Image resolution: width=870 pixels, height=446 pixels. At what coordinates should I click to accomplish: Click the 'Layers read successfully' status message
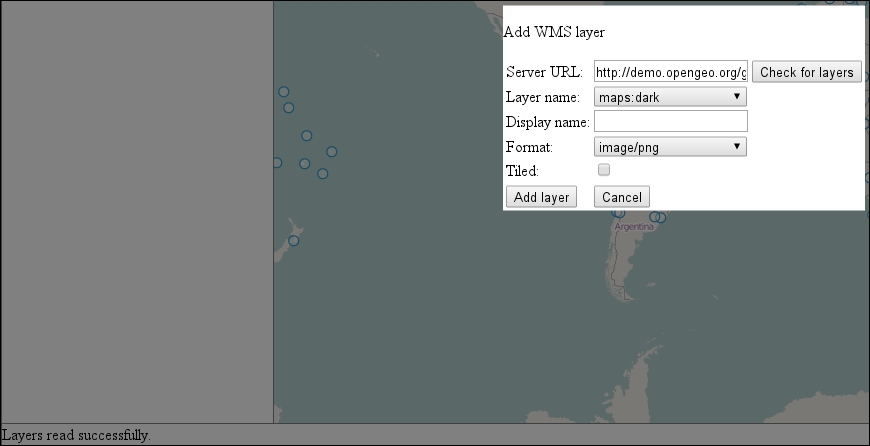[76, 436]
